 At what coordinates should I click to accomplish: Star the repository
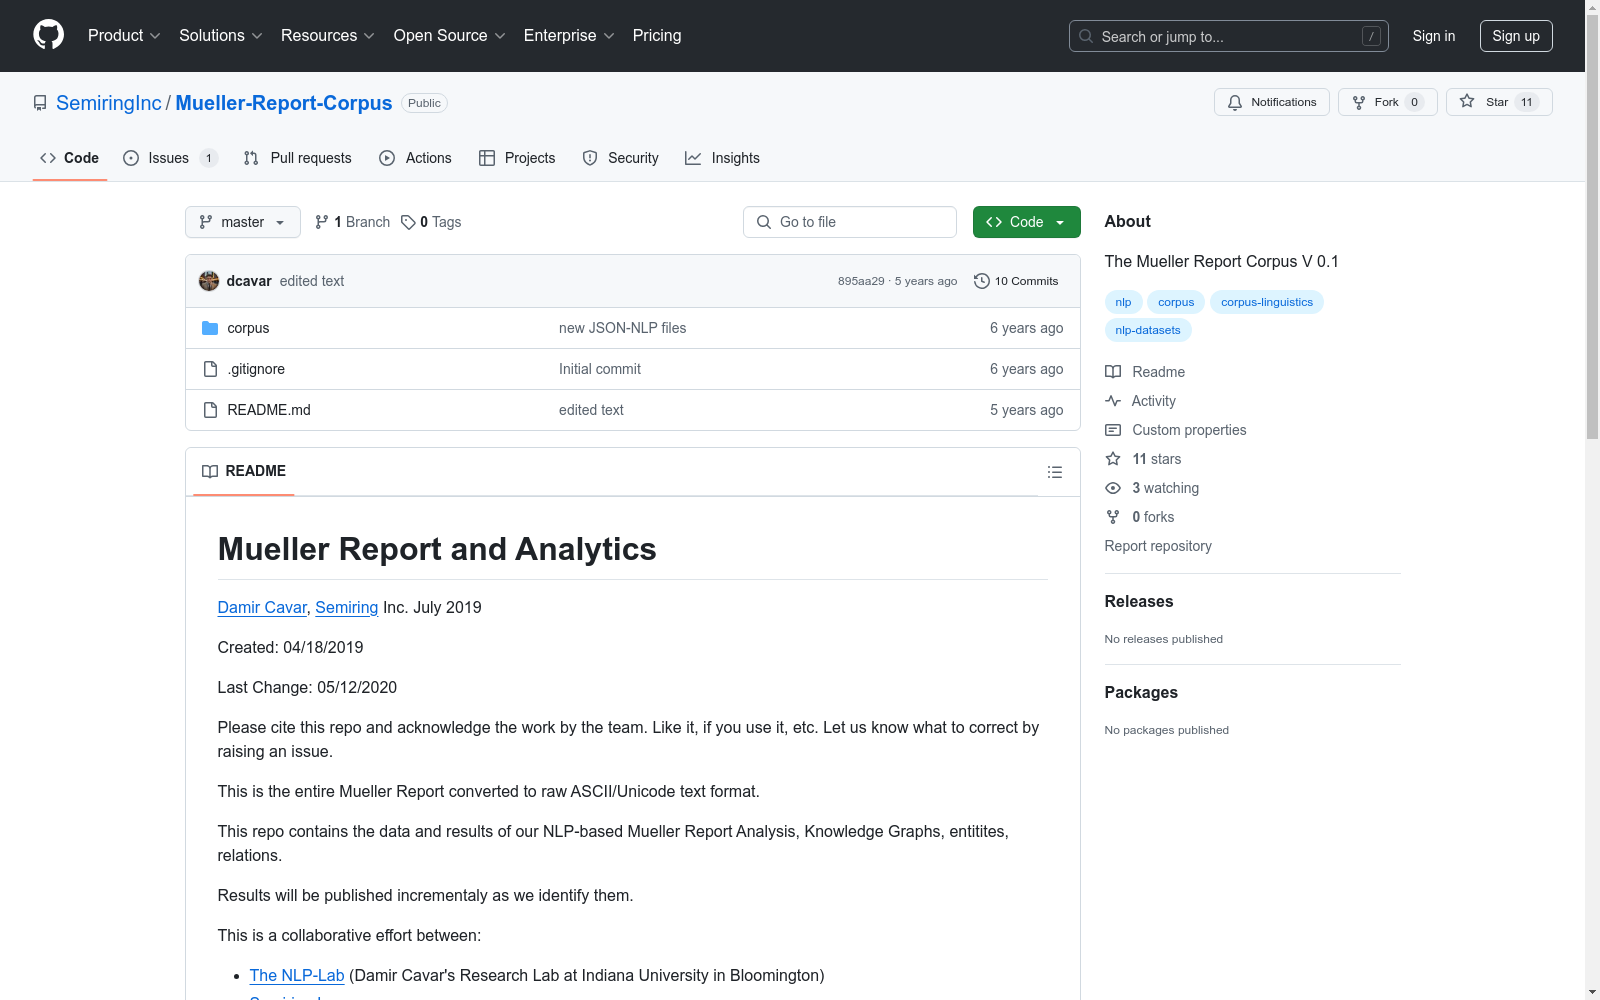click(x=1499, y=102)
